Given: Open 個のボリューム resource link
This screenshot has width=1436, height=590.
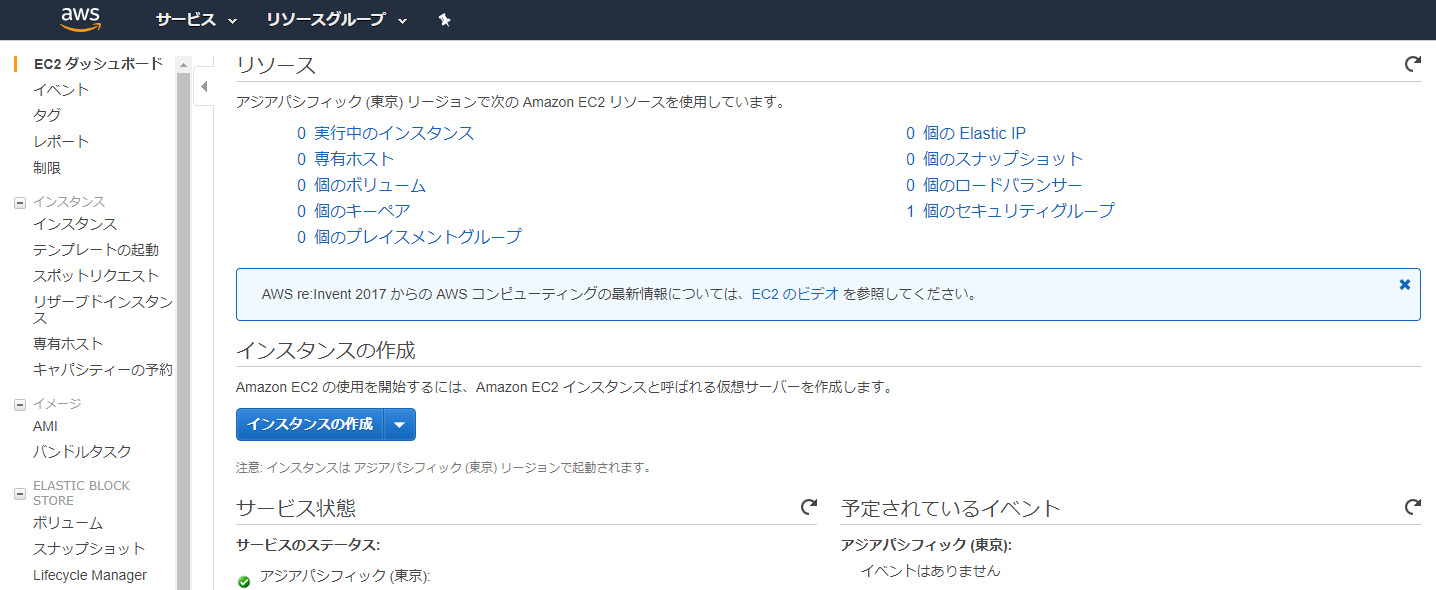Looking at the screenshot, I should pyautogui.click(x=370, y=185).
